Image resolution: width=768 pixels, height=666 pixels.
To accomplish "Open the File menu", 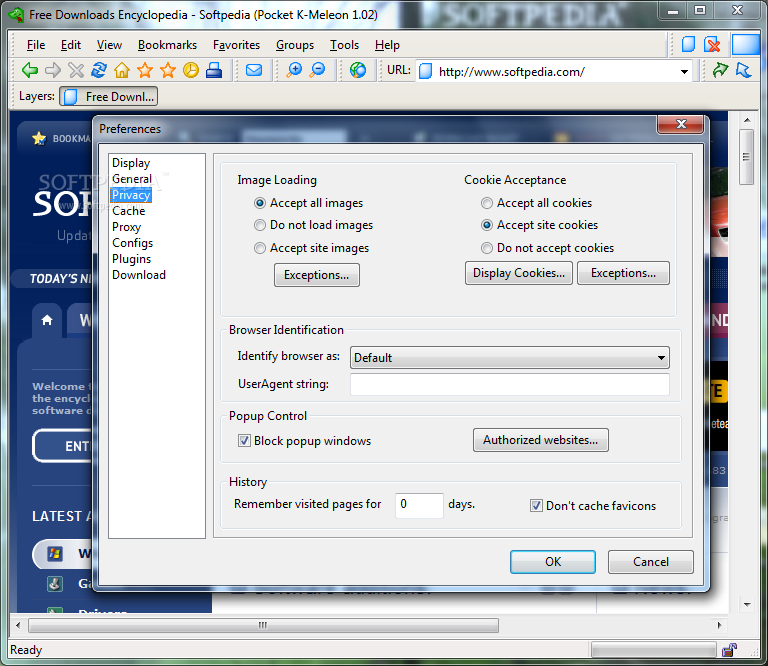I will tap(36, 45).
